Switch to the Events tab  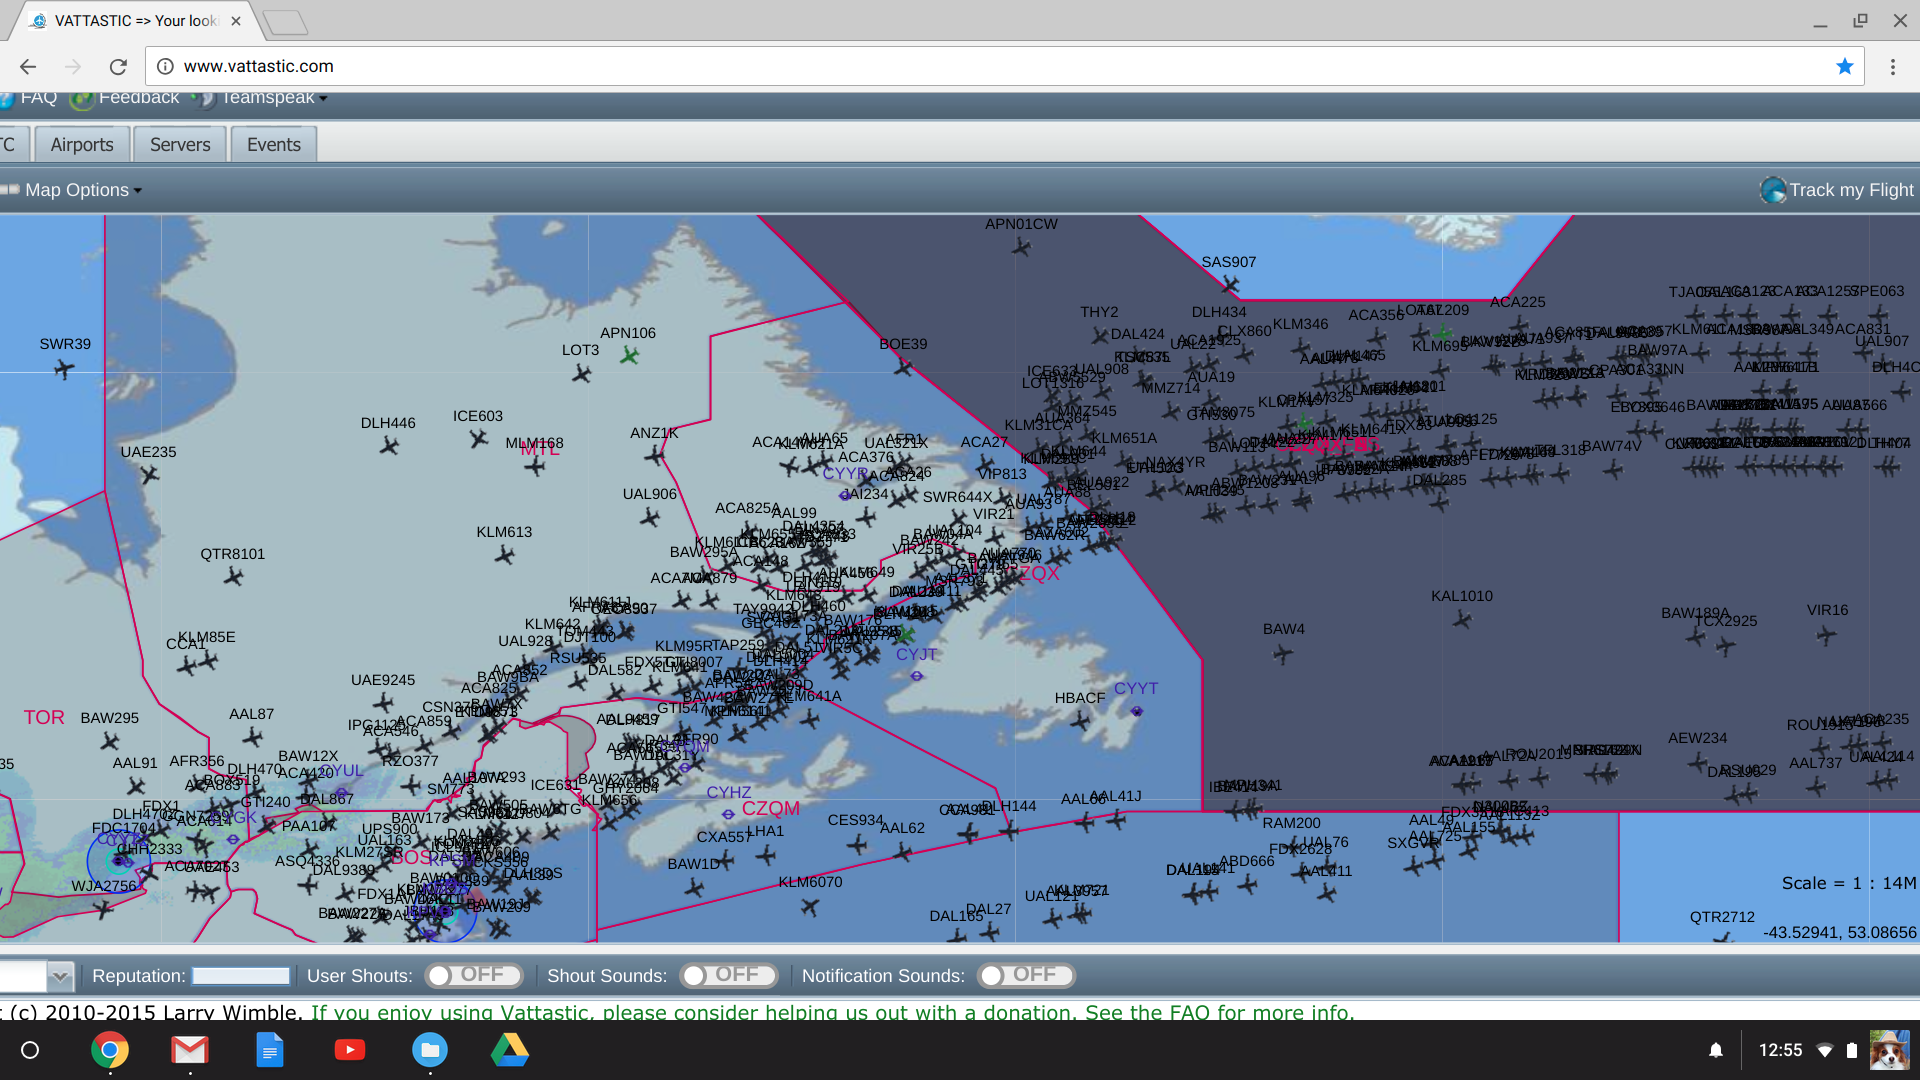[x=273, y=145]
